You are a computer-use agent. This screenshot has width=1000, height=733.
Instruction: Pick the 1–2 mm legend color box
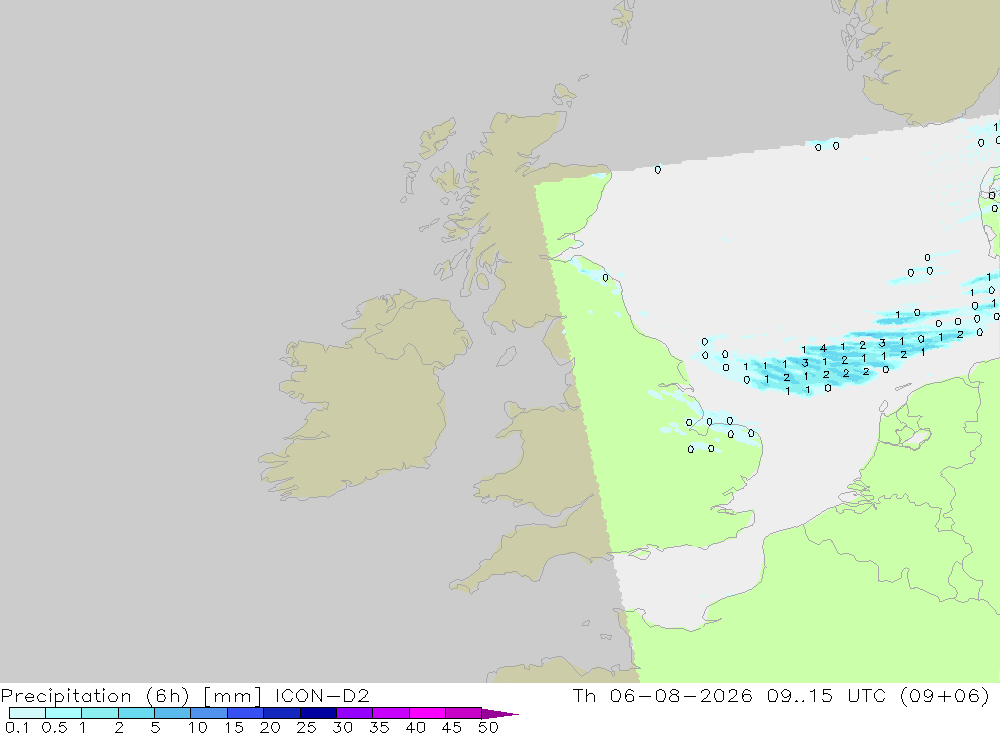(100, 713)
